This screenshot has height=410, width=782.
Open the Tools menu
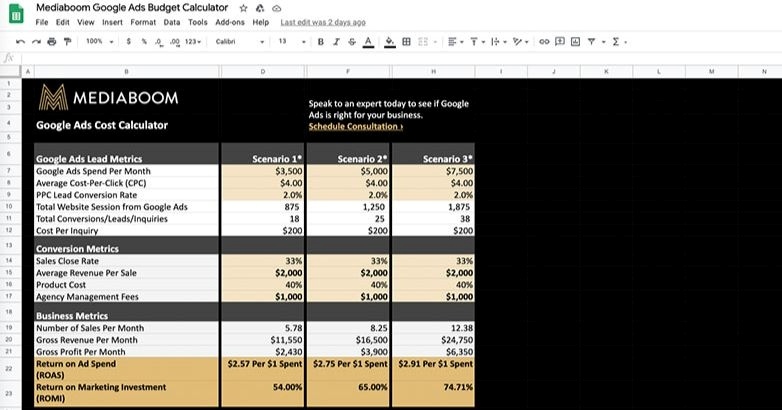pyautogui.click(x=197, y=22)
